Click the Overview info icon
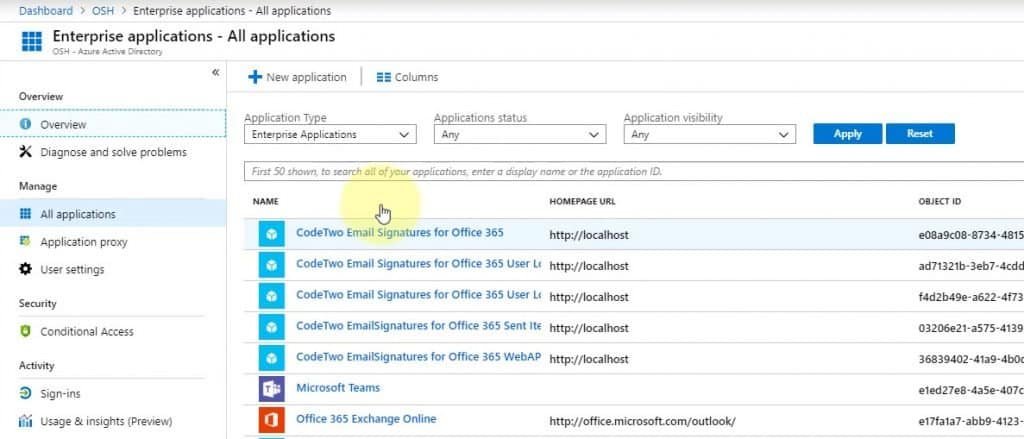1024x439 pixels. point(25,124)
